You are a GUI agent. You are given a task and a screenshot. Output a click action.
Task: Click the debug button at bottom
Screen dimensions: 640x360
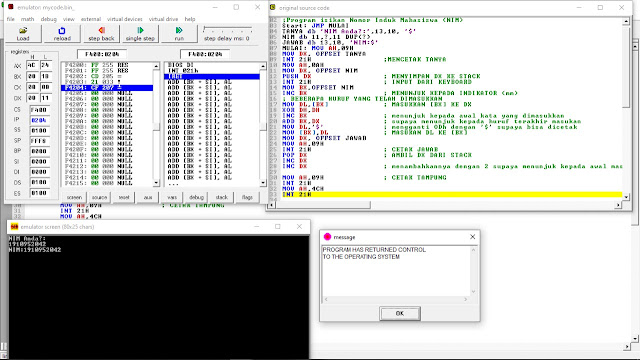pos(196,197)
